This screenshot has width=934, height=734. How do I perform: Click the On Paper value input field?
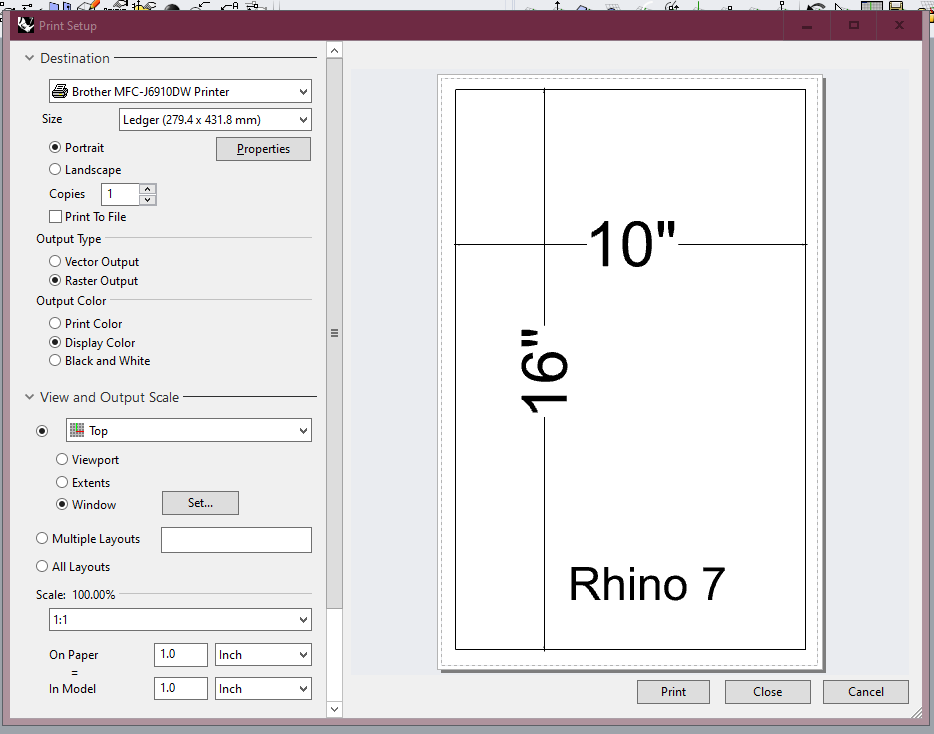[181, 654]
